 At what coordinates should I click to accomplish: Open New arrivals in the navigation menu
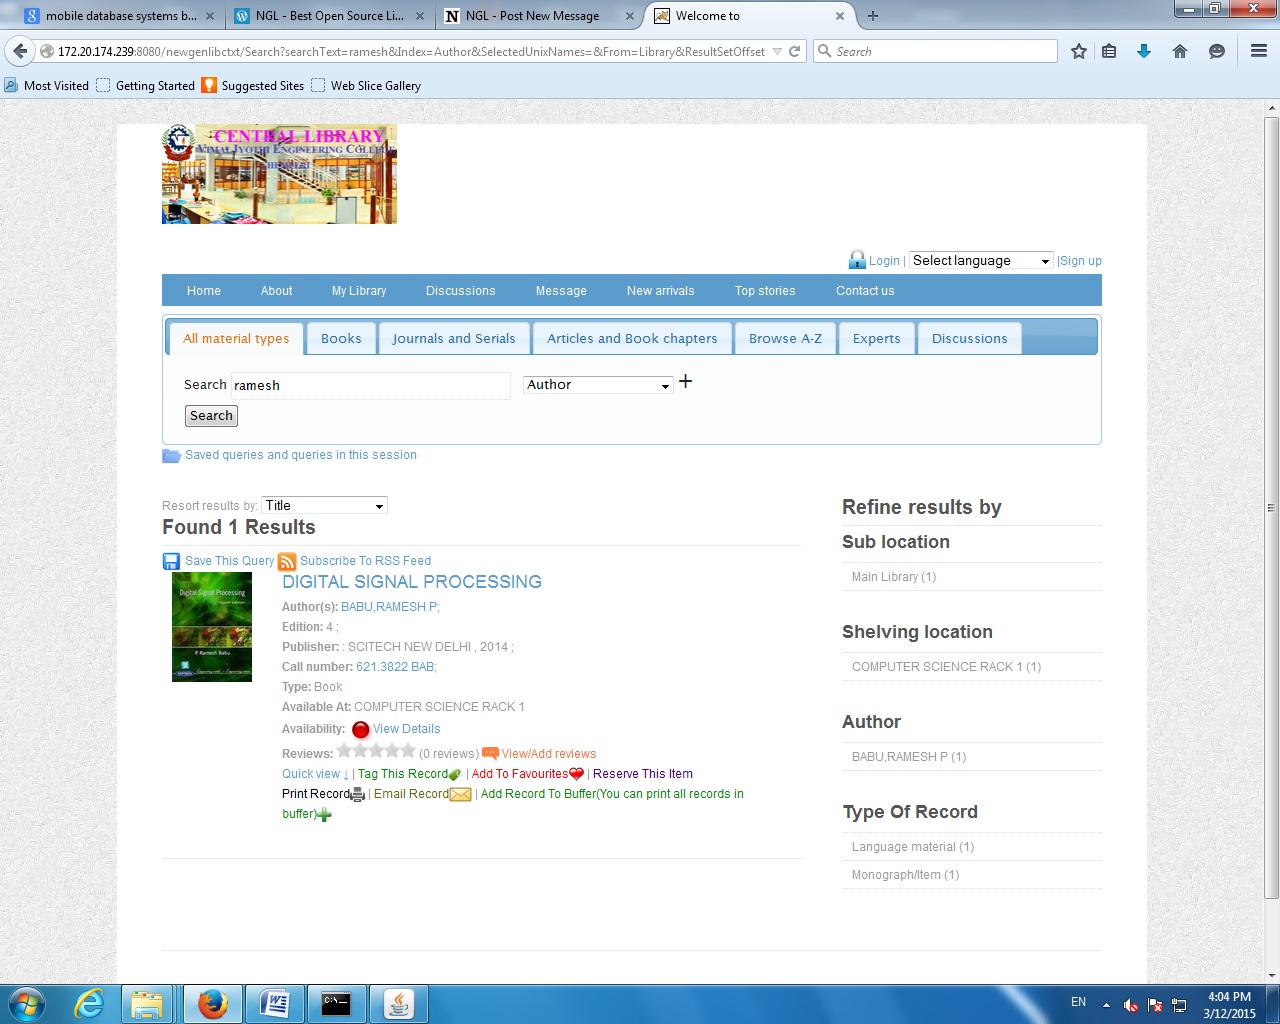tap(660, 291)
